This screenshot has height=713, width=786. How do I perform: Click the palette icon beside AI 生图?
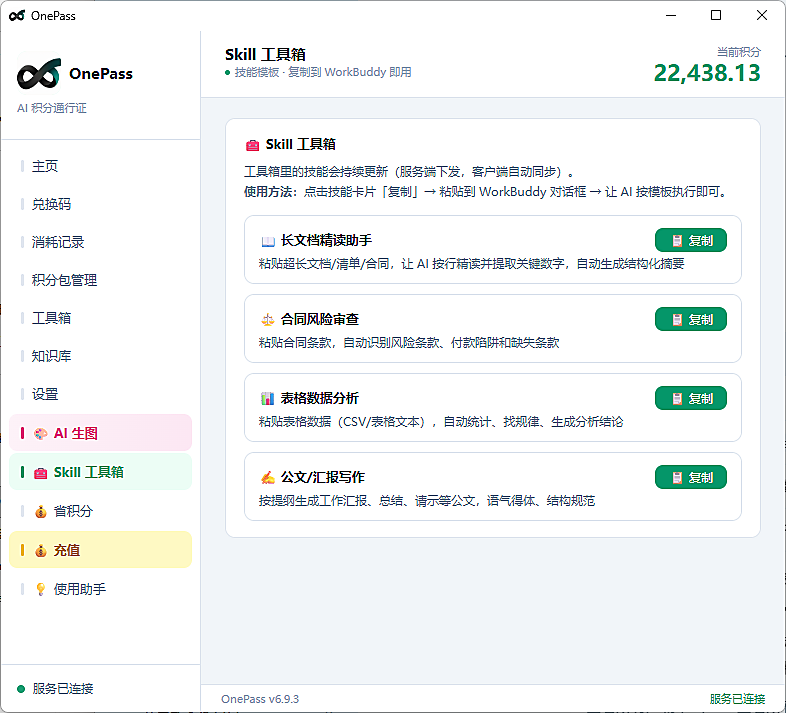point(41,433)
